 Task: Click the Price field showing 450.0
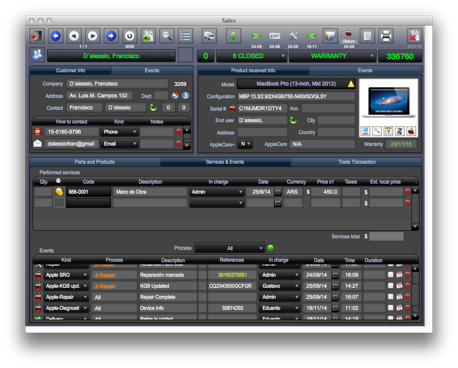pyautogui.click(x=325, y=192)
